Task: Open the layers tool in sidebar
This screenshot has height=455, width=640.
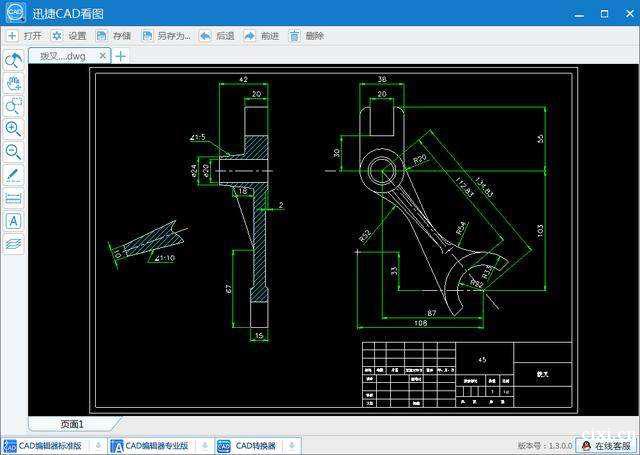Action: point(13,244)
